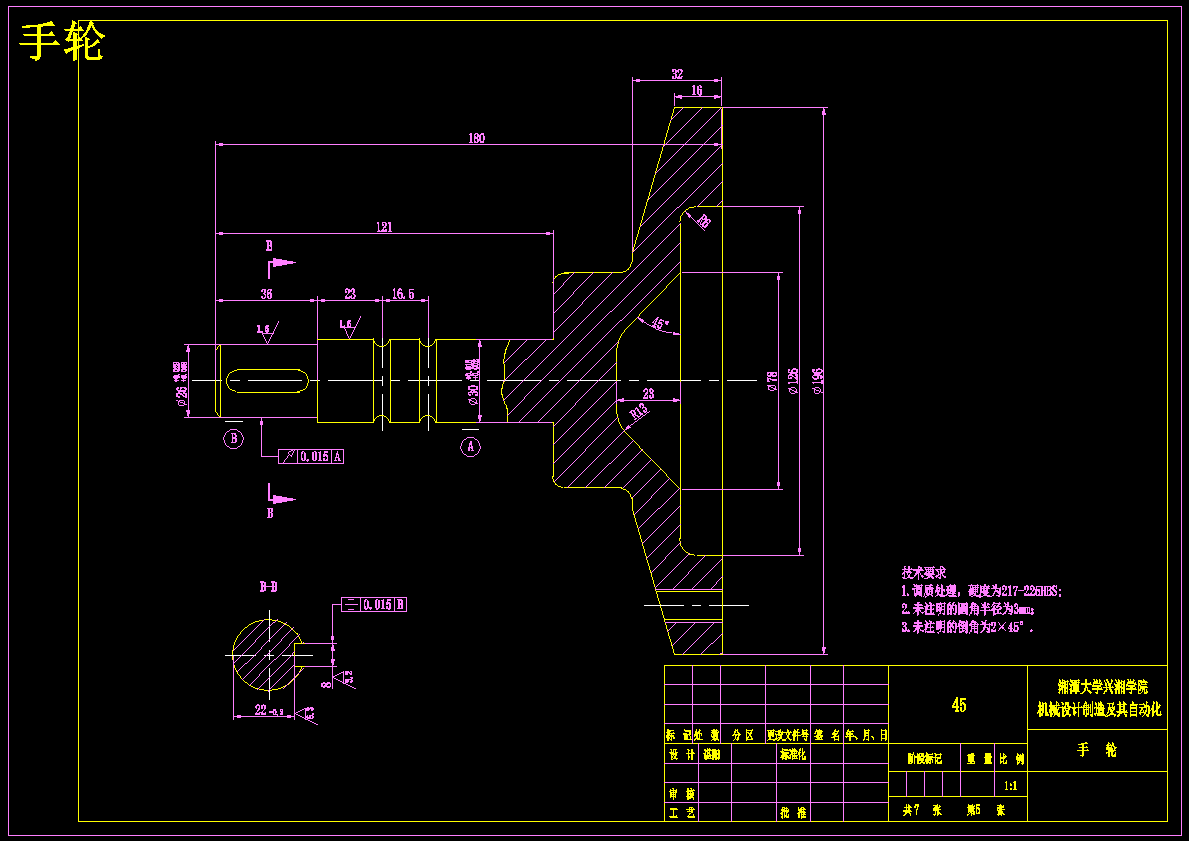Select the 121 length dimension text
This screenshot has width=1189, height=841.
coord(384,227)
